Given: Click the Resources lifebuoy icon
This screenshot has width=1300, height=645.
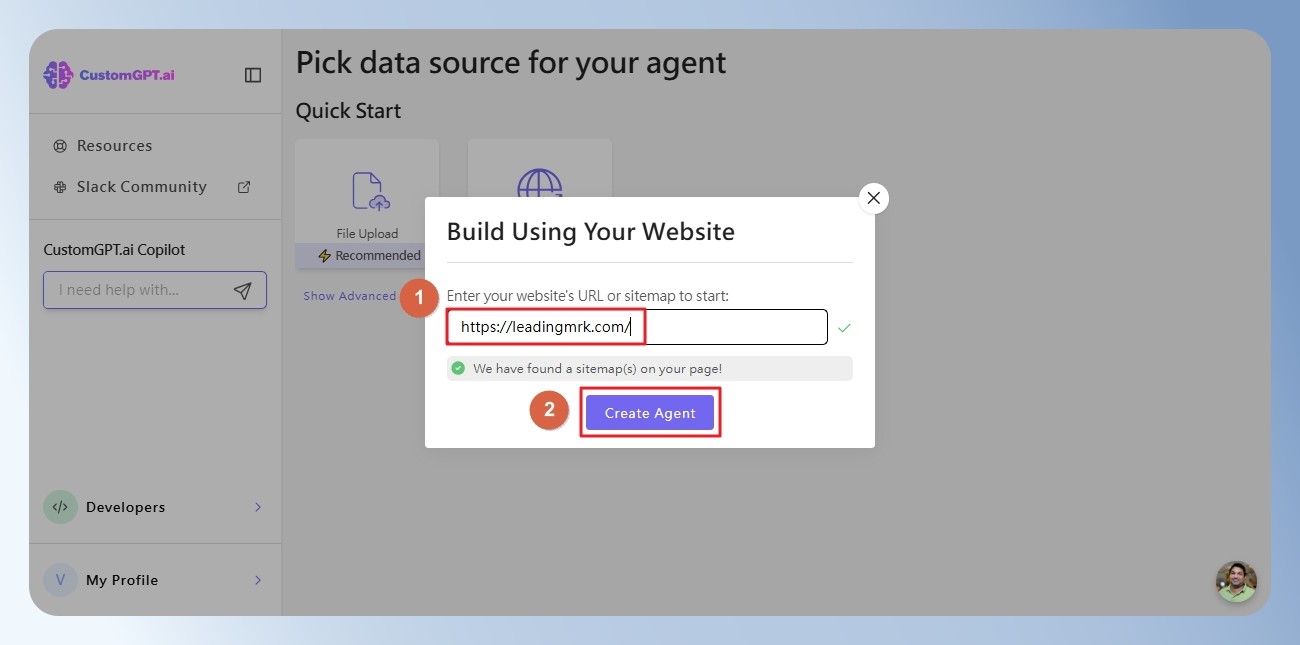Looking at the screenshot, I should click(60, 146).
